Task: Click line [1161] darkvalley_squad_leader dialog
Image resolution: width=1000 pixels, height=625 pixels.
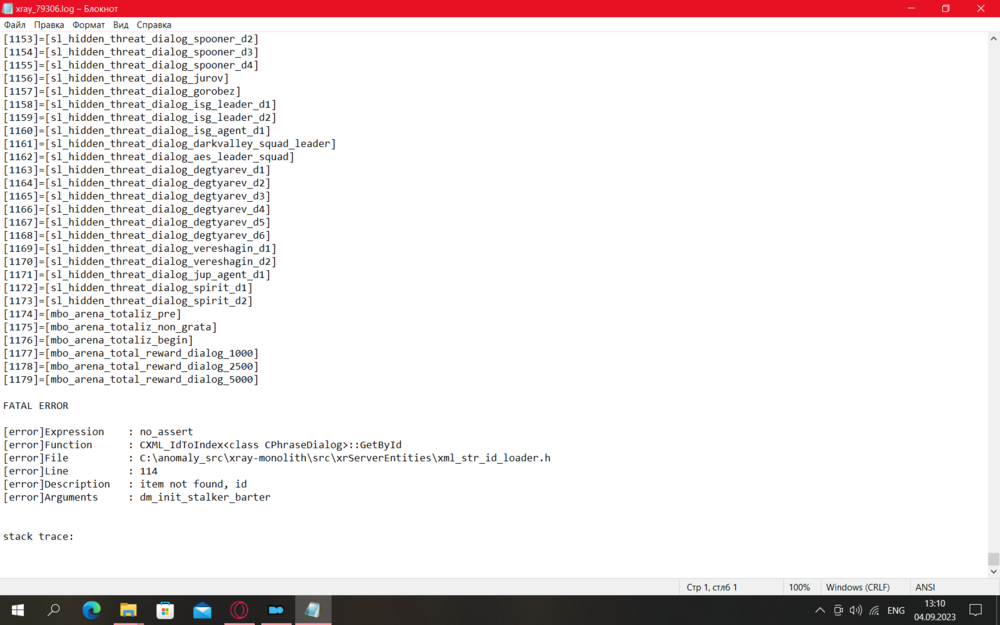Action: pos(170,144)
